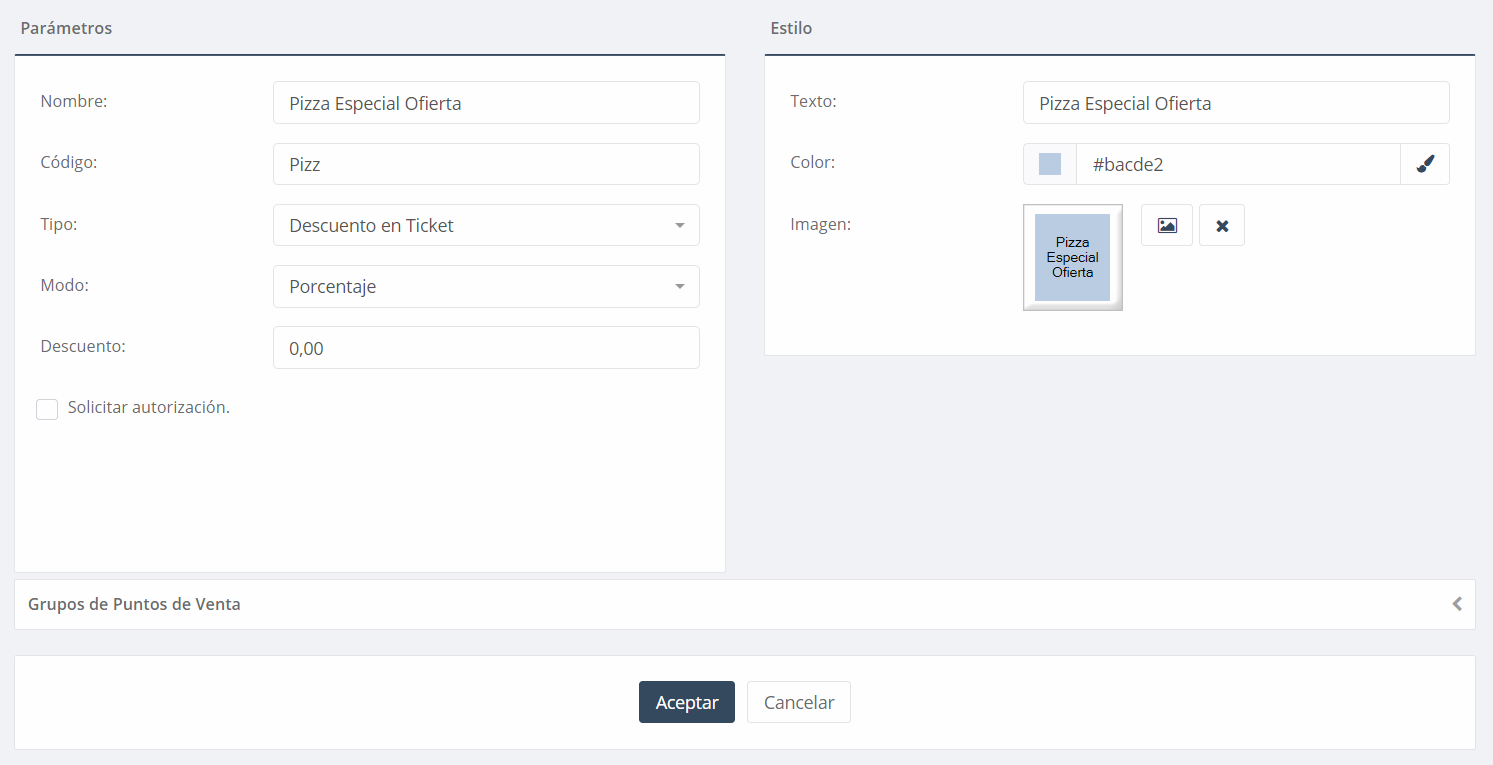Click the light blue color swatch

coord(1050,164)
